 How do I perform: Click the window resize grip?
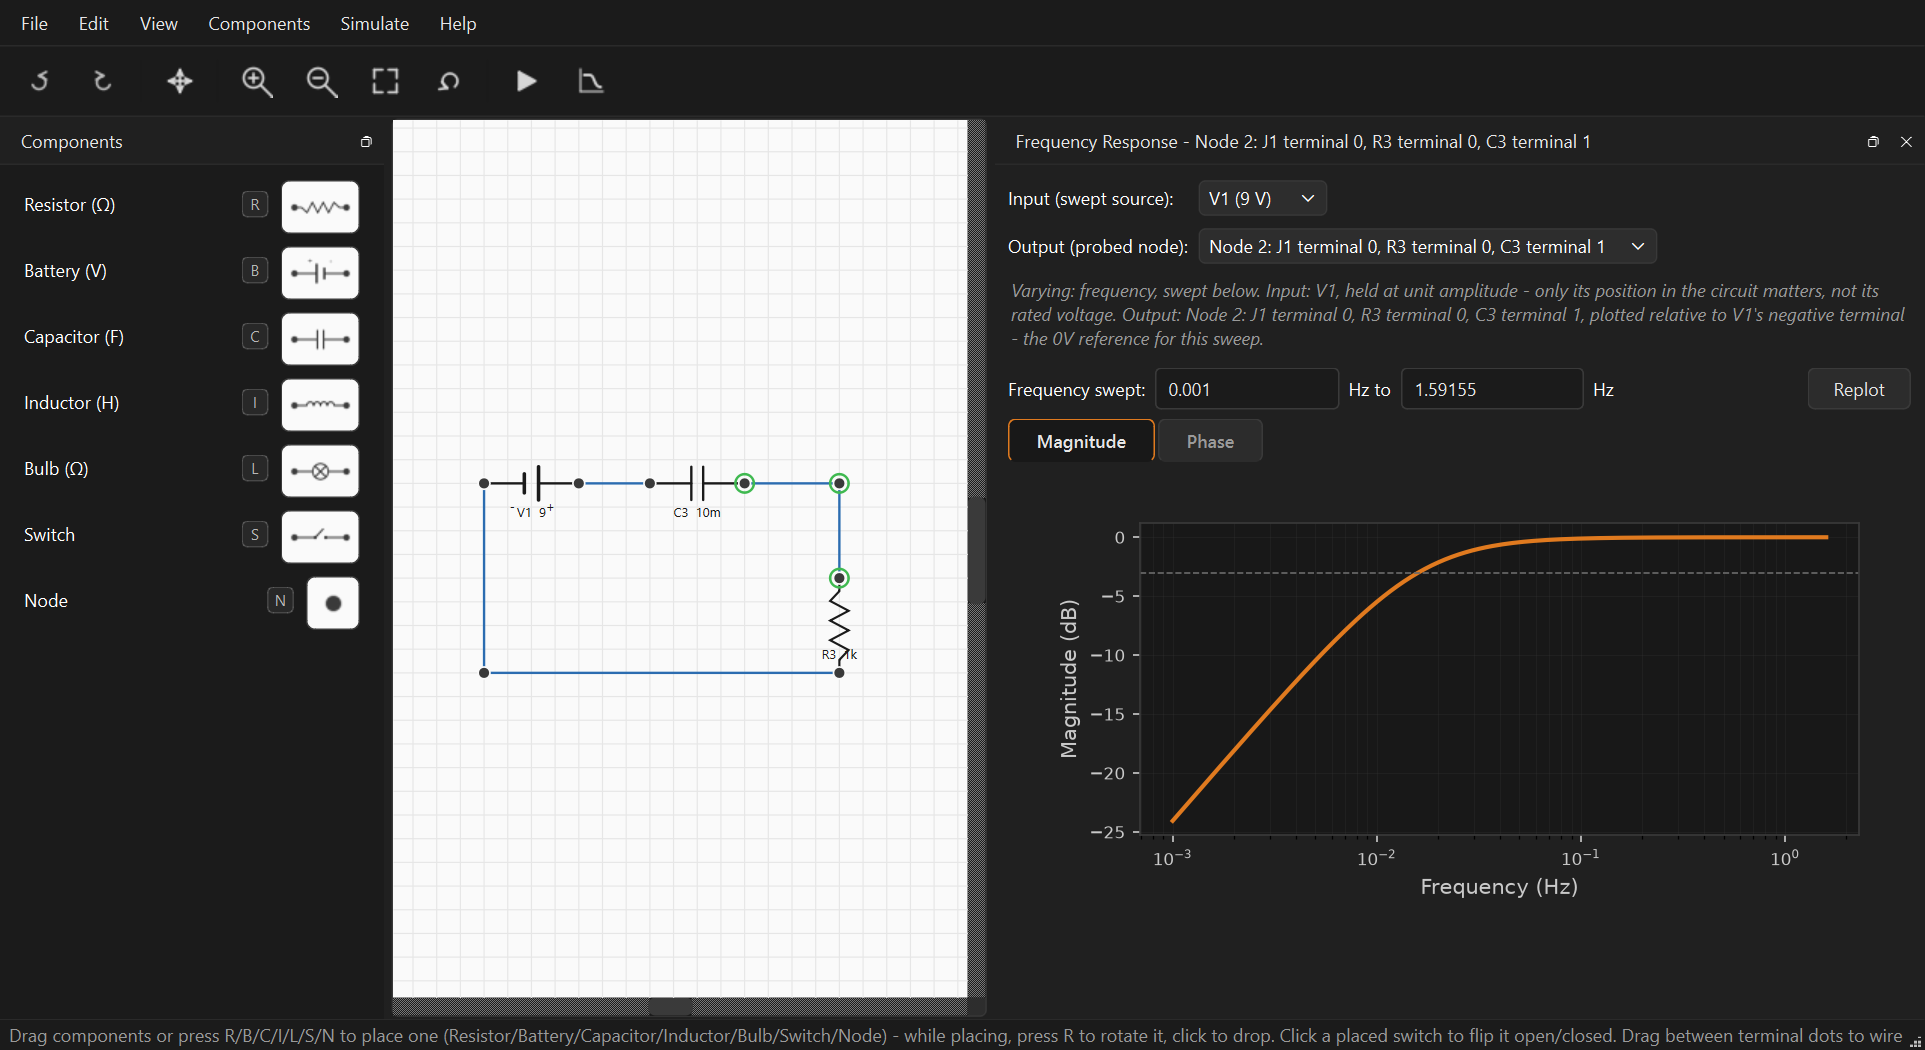click(1915, 1041)
